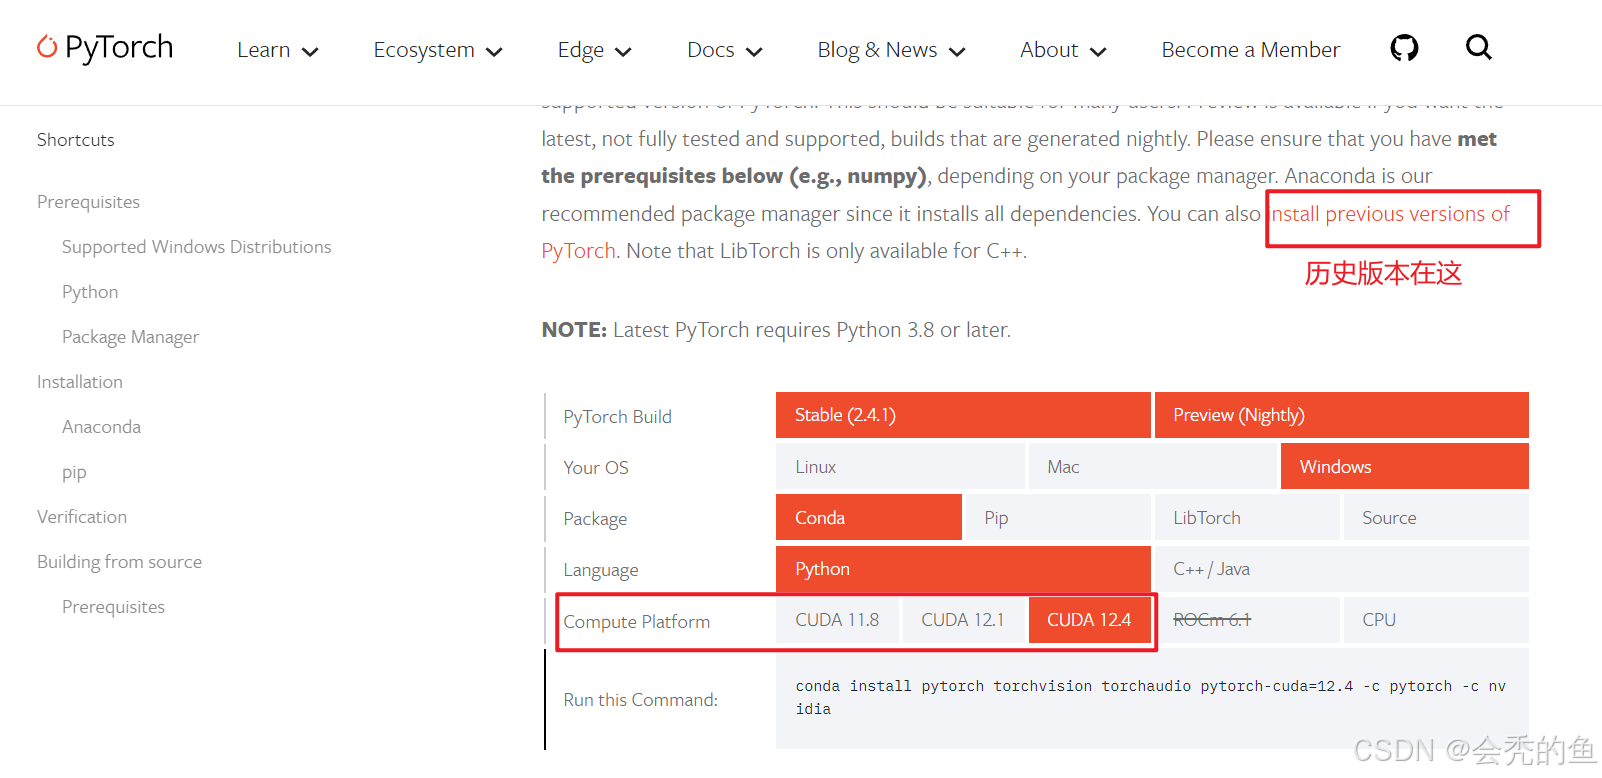1602x778 pixels.
Task: Select Preview (Nightly) build
Action: click(x=1342, y=415)
